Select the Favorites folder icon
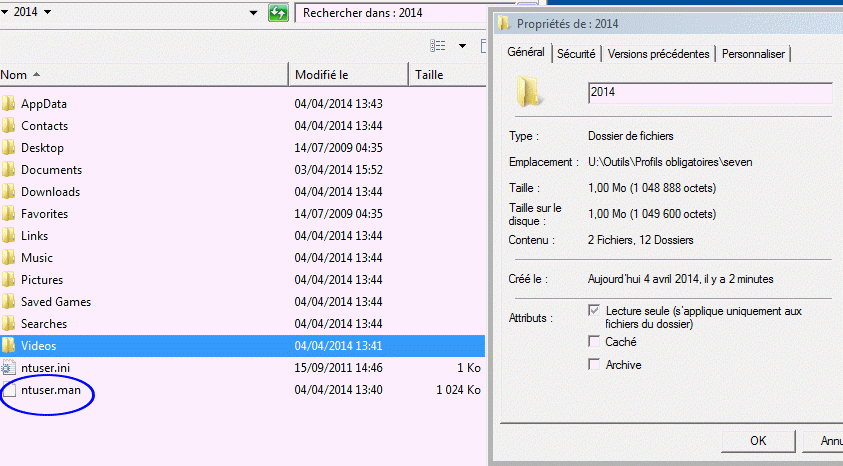Screen dimensions: 843x466 [x=8, y=213]
